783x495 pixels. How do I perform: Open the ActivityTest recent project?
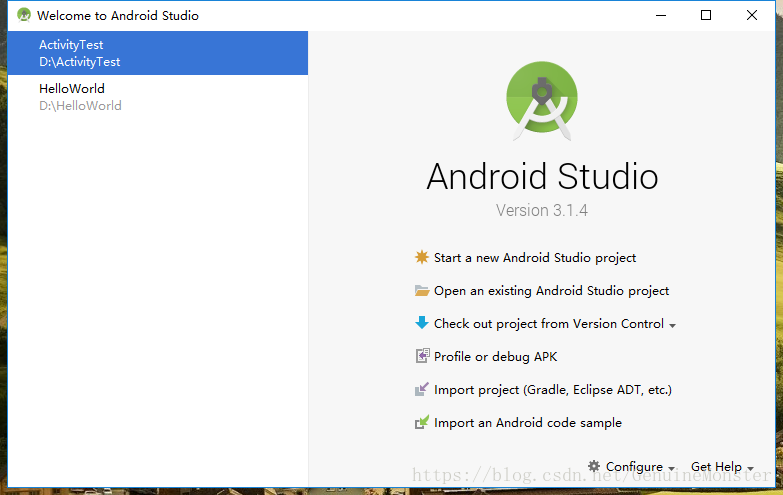(x=158, y=53)
